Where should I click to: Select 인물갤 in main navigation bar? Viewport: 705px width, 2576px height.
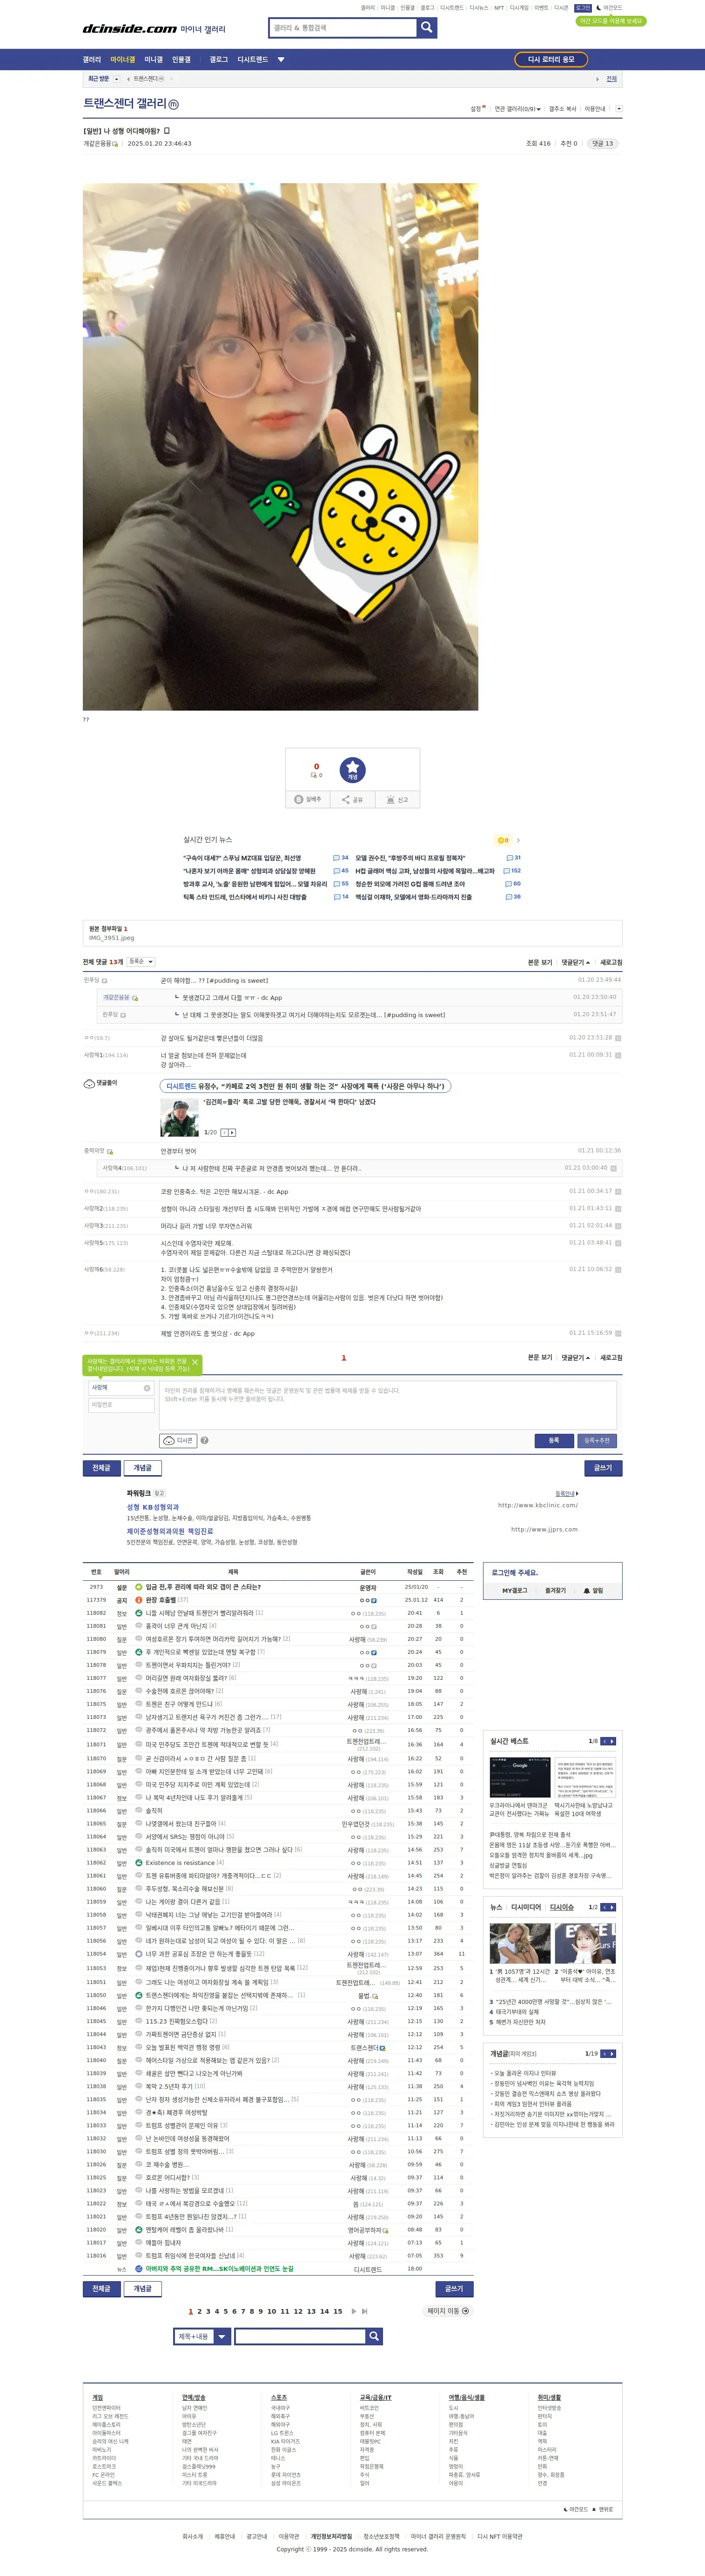click(x=181, y=60)
